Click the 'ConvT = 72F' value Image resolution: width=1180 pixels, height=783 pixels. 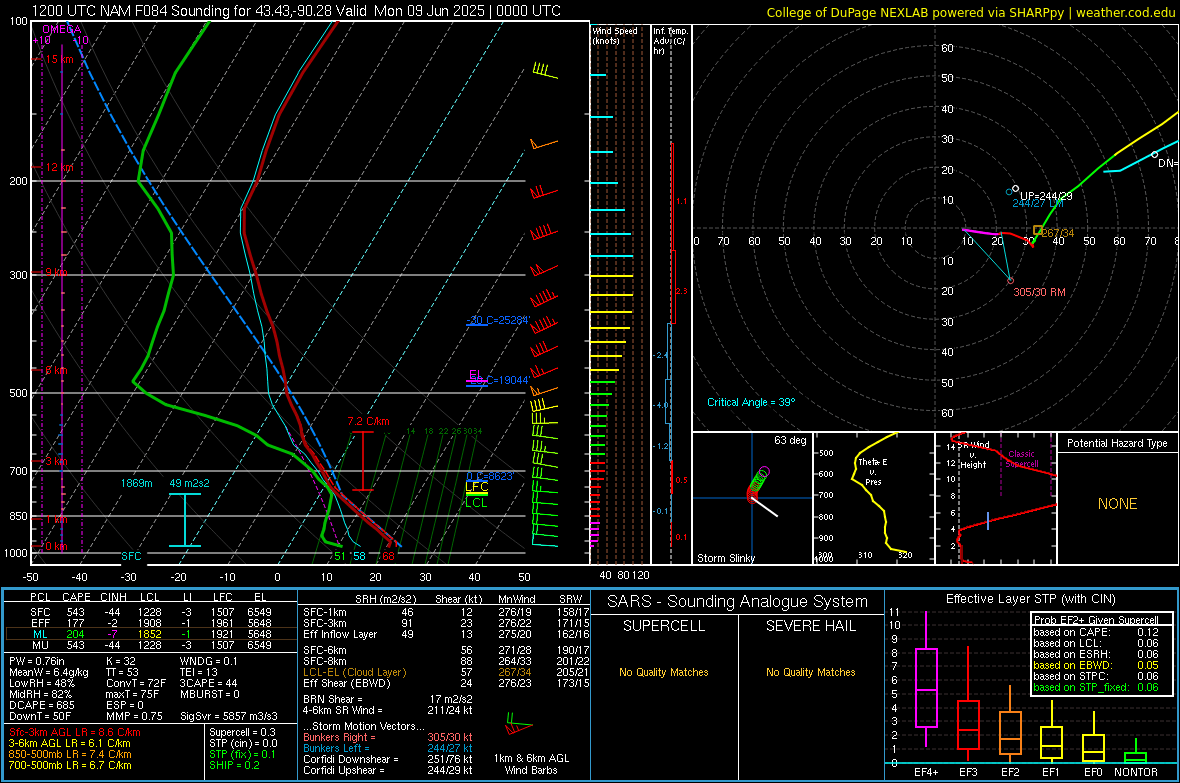(x=136, y=683)
